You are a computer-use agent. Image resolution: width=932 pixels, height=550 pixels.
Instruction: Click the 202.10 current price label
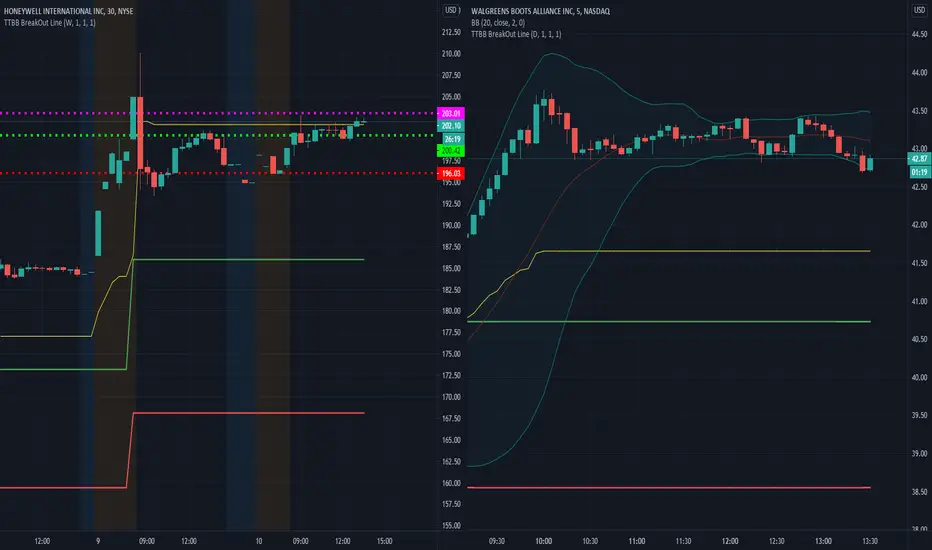pos(451,125)
